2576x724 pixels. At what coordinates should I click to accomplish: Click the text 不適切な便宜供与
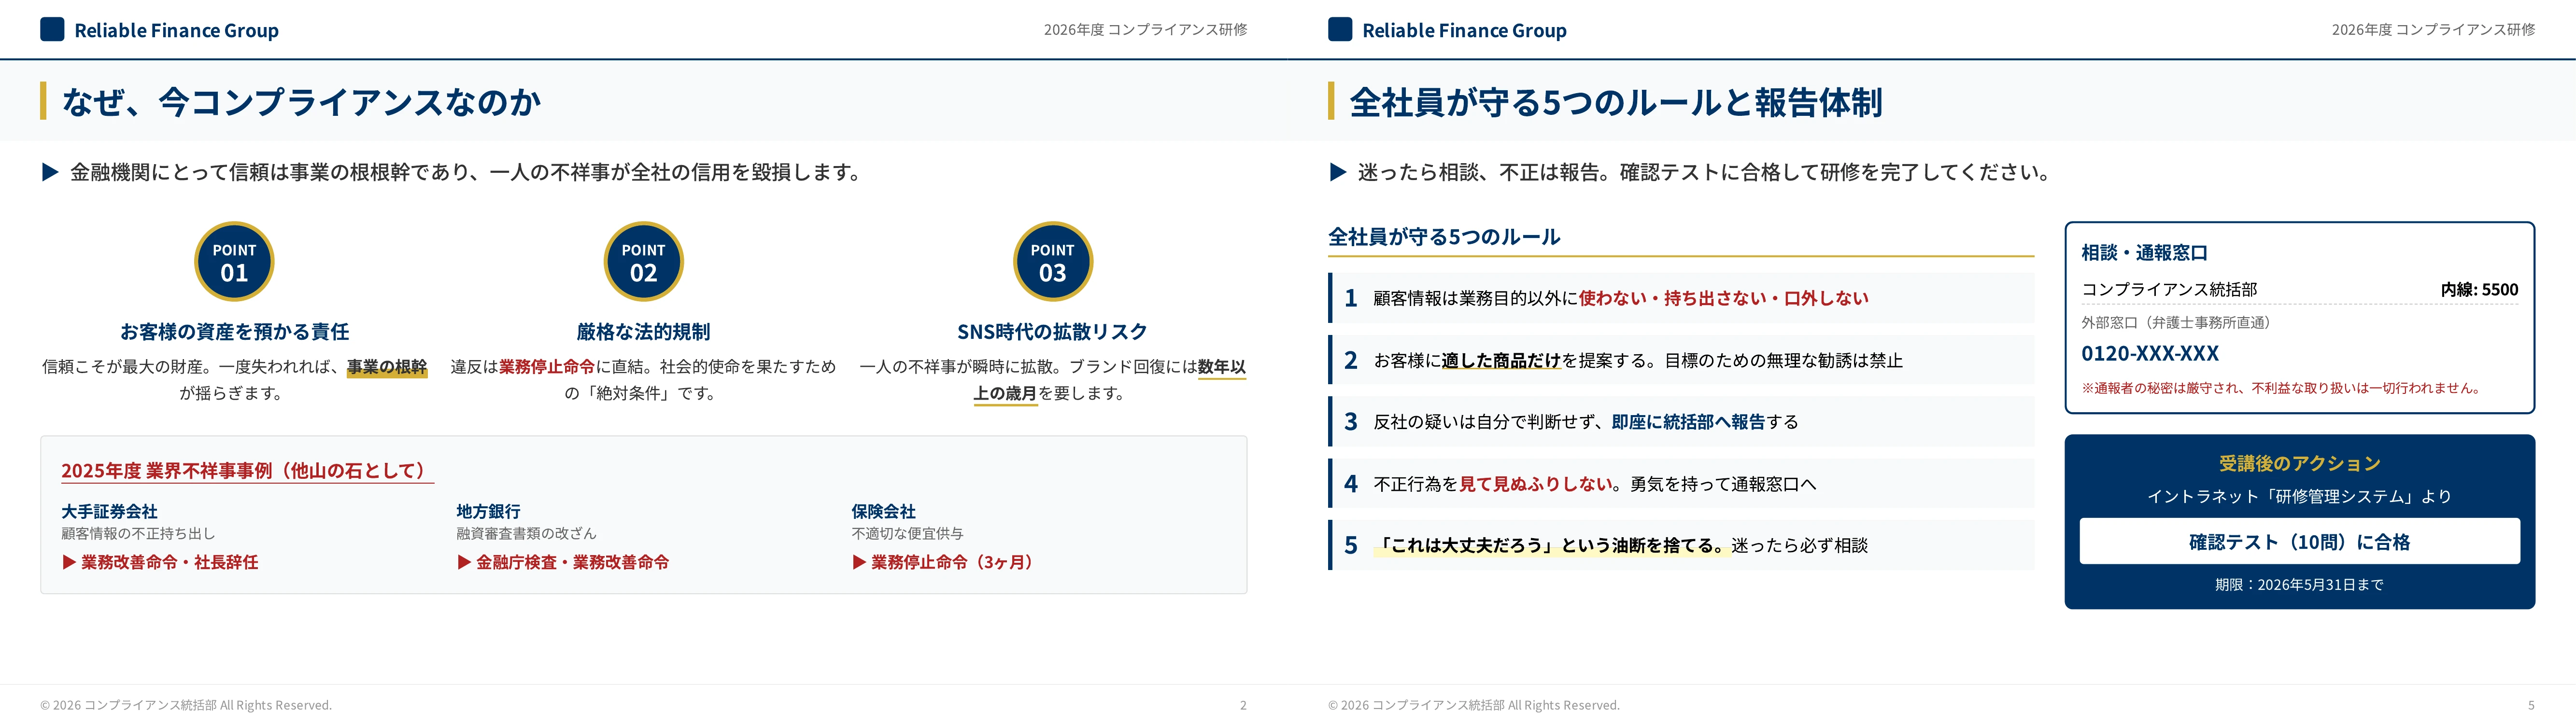(x=907, y=534)
